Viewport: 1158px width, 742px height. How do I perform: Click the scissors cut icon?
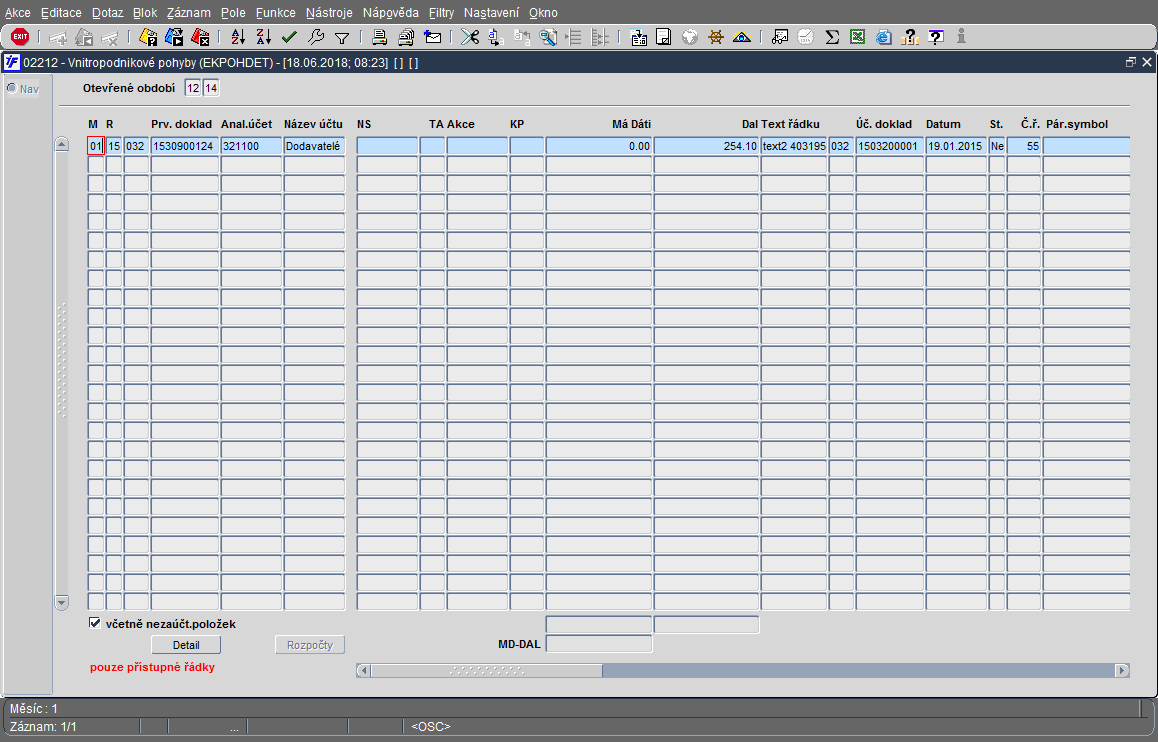470,36
